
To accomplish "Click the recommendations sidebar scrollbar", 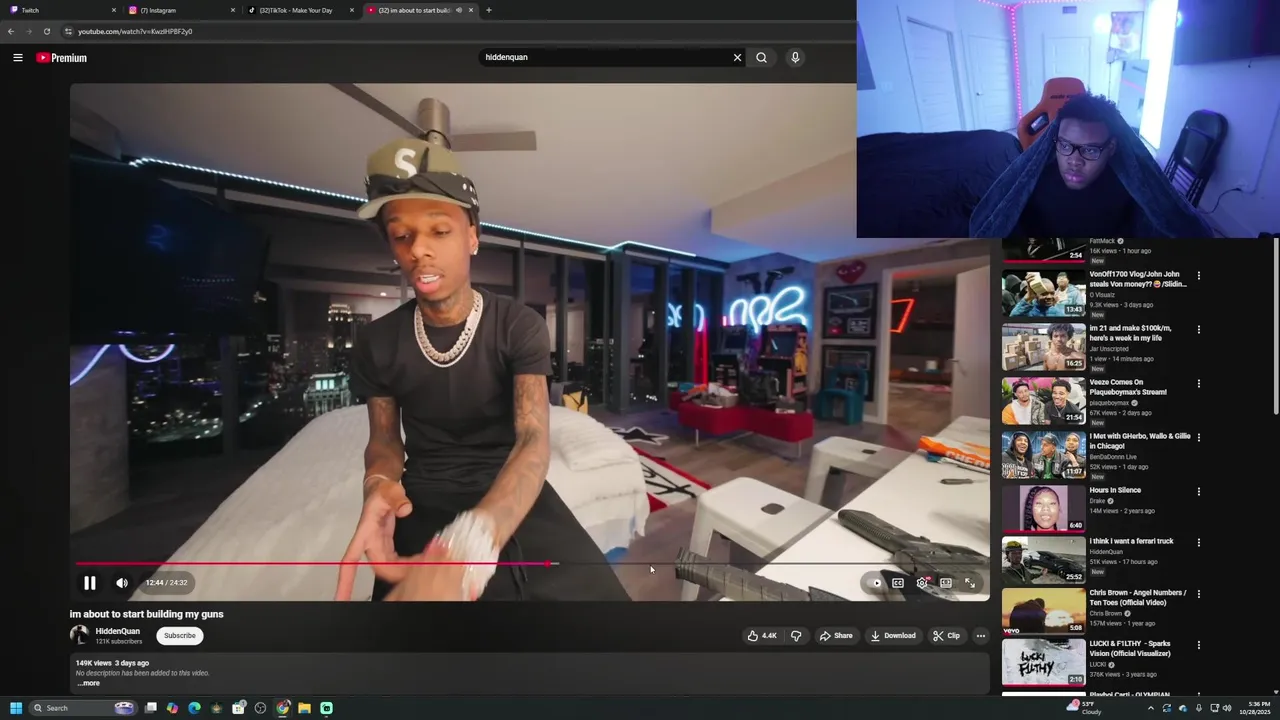I will click(x=1275, y=327).
